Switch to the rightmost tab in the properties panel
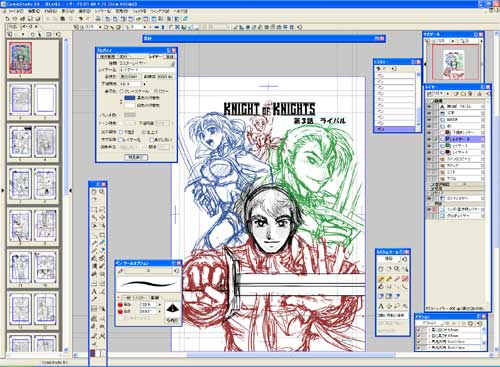 pos(170,57)
